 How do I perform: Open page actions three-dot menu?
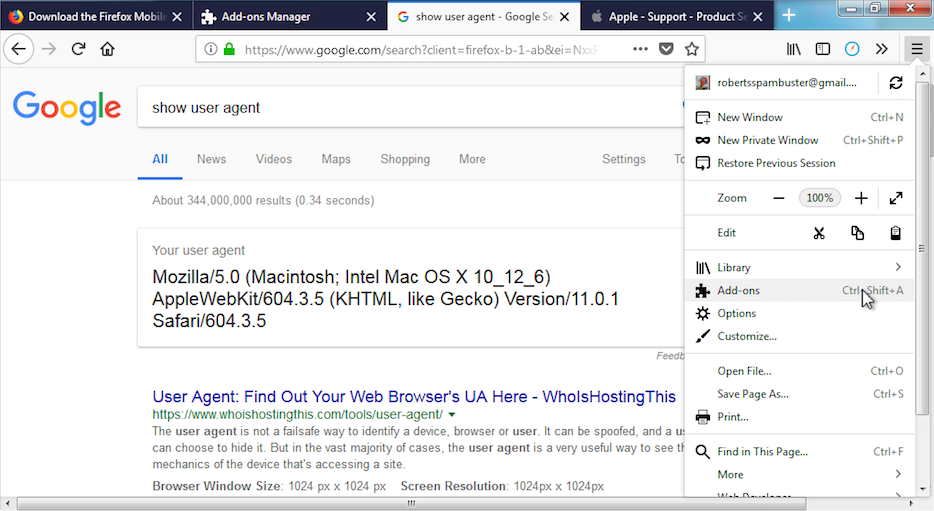pyautogui.click(x=640, y=49)
